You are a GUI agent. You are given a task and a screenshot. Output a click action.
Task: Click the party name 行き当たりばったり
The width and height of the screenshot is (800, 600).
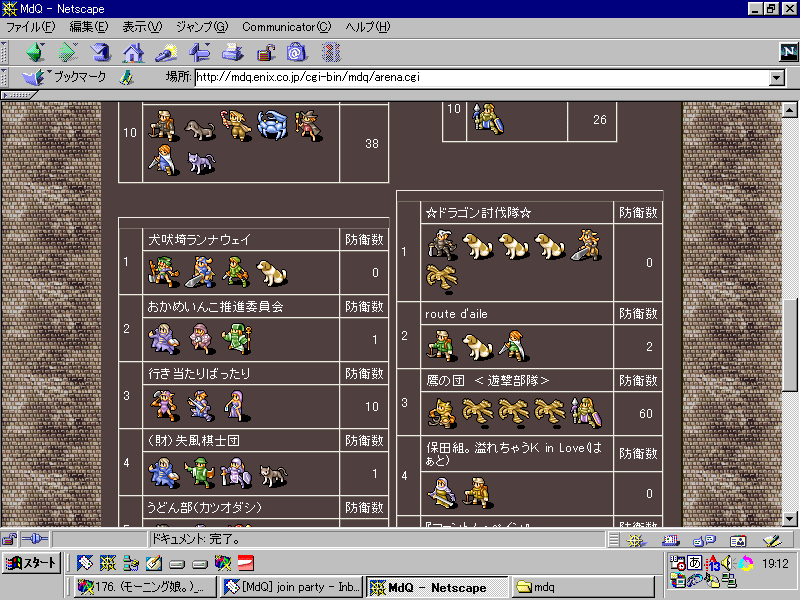pos(199,373)
